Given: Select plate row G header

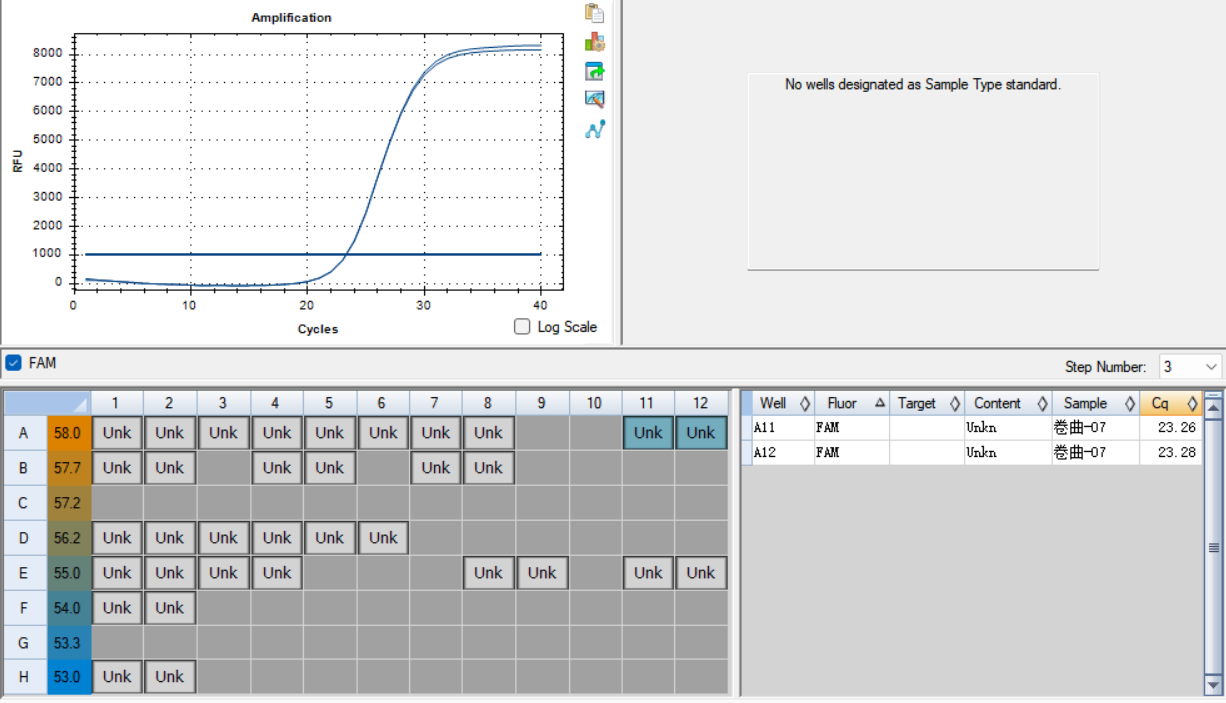Looking at the screenshot, I should tap(24, 642).
